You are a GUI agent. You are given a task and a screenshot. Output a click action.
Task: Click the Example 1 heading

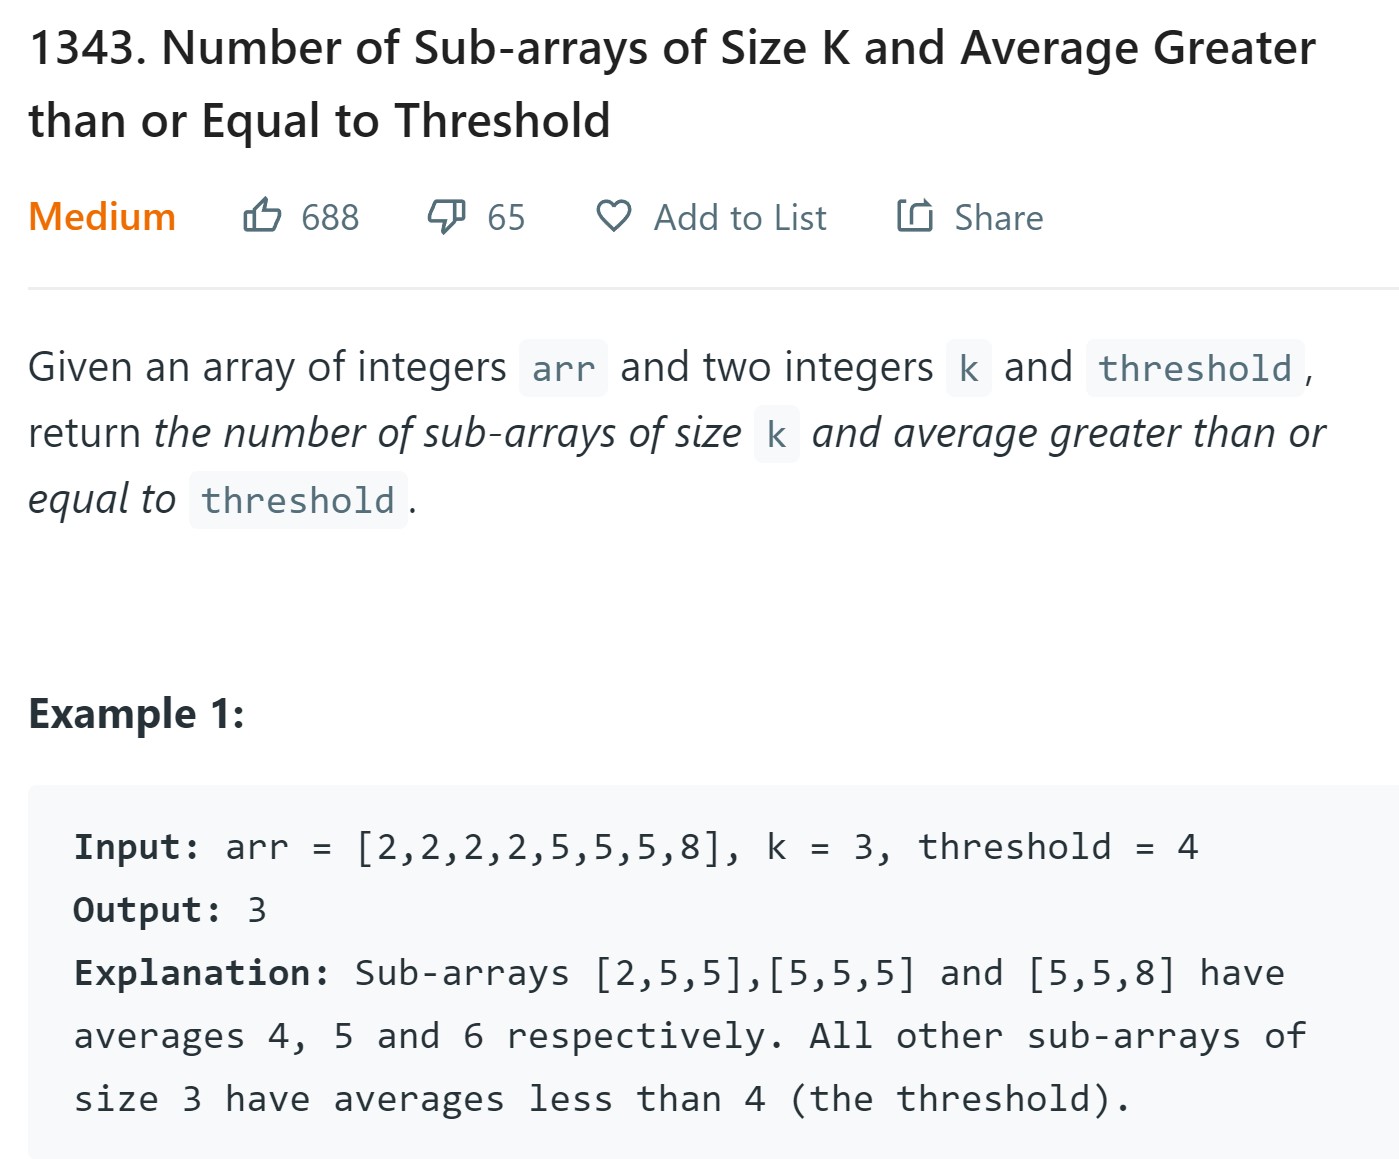[137, 714]
